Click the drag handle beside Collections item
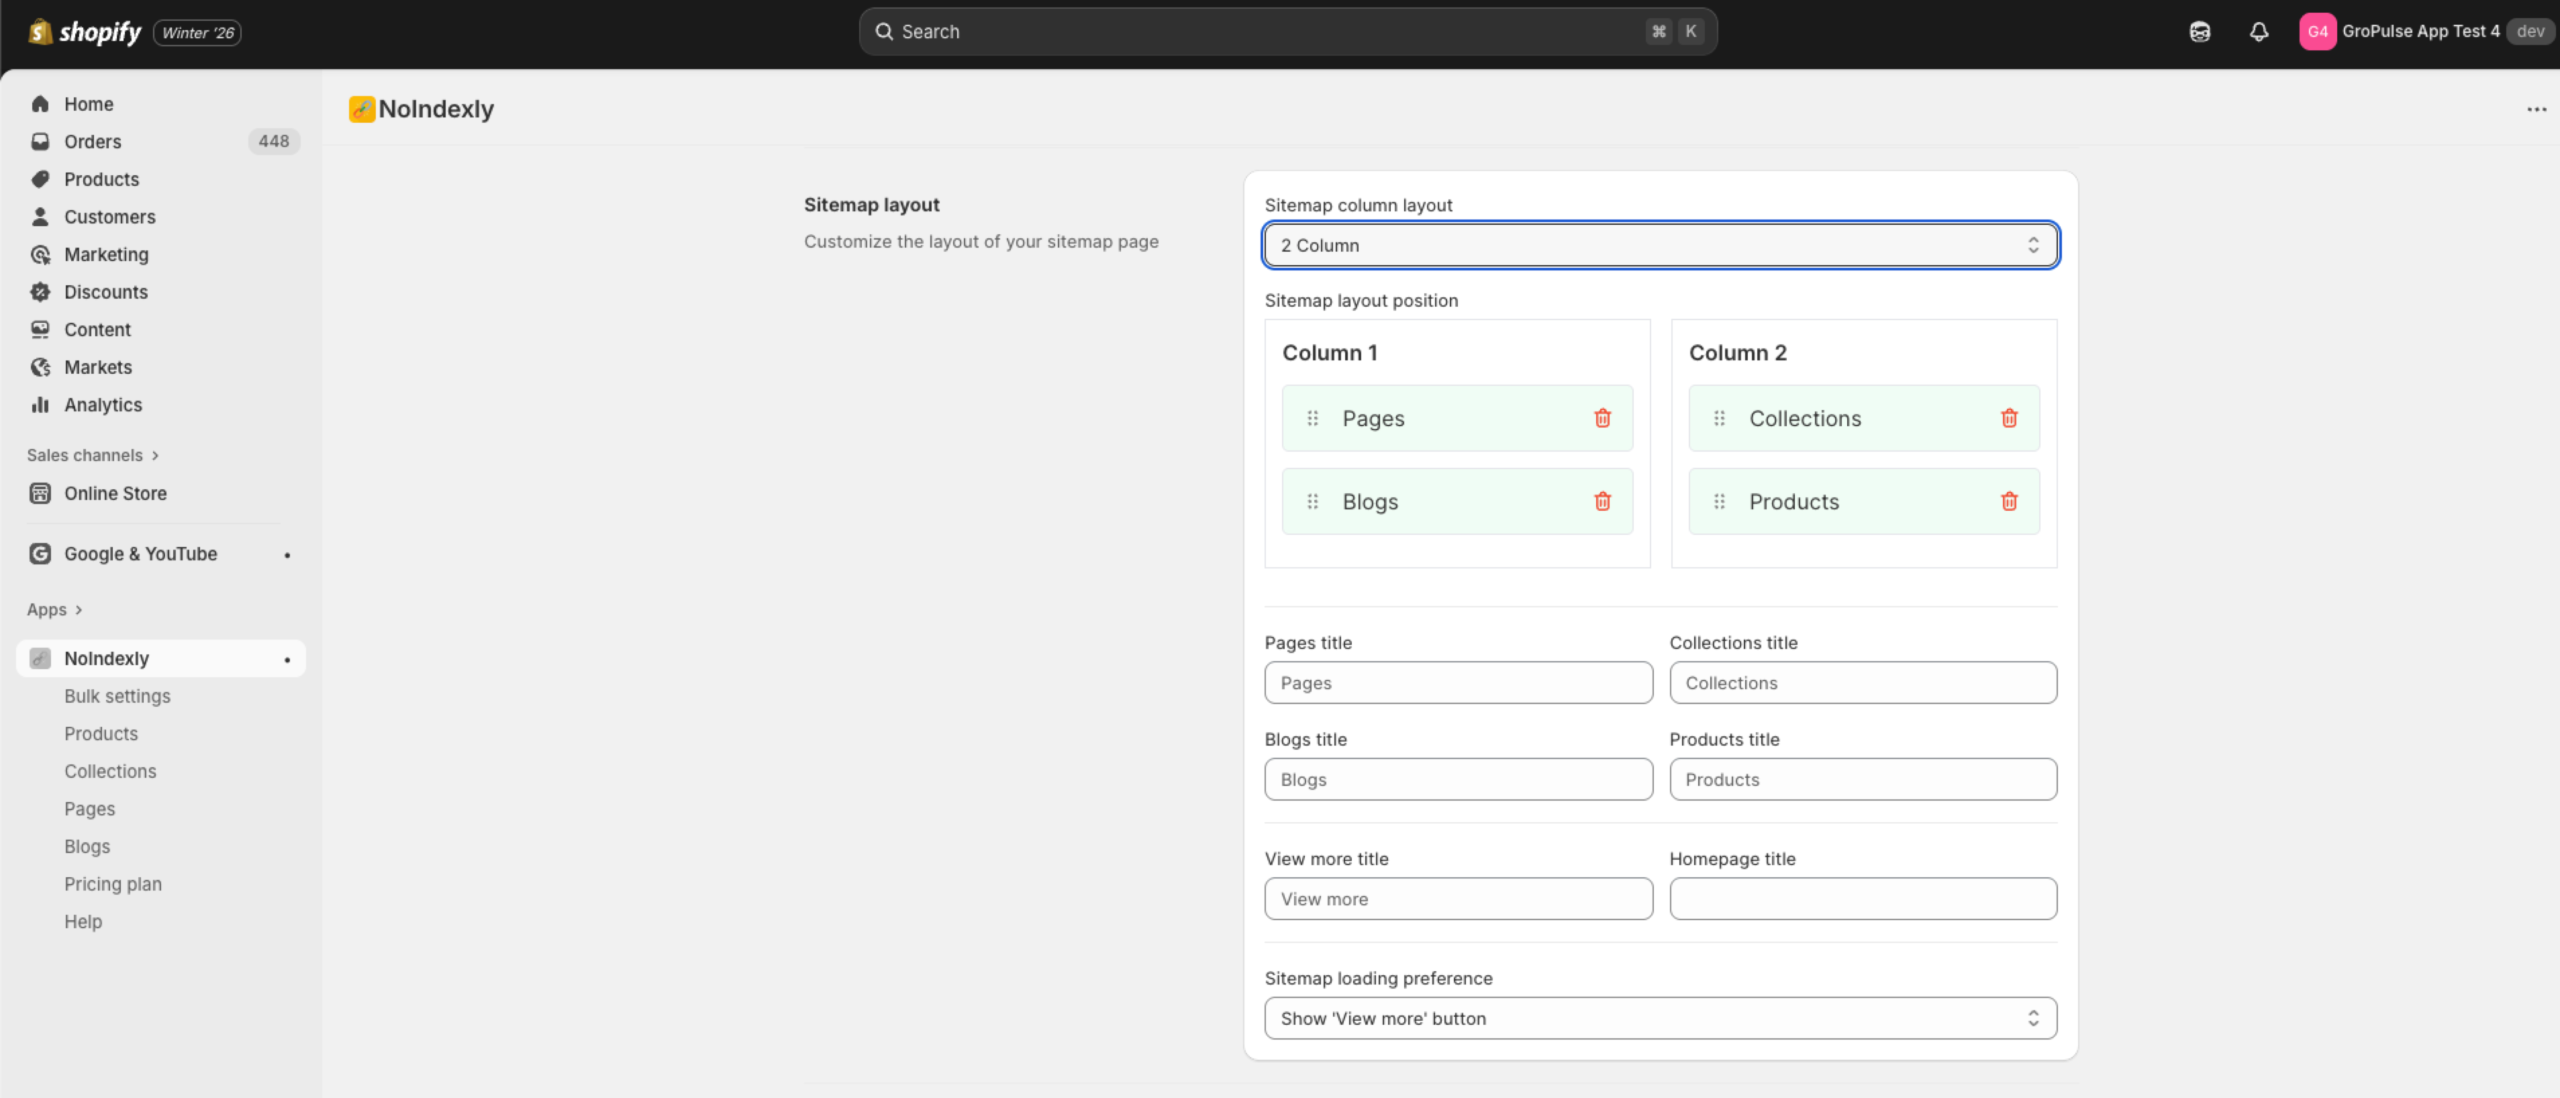2560x1098 pixels. pyautogui.click(x=1719, y=418)
